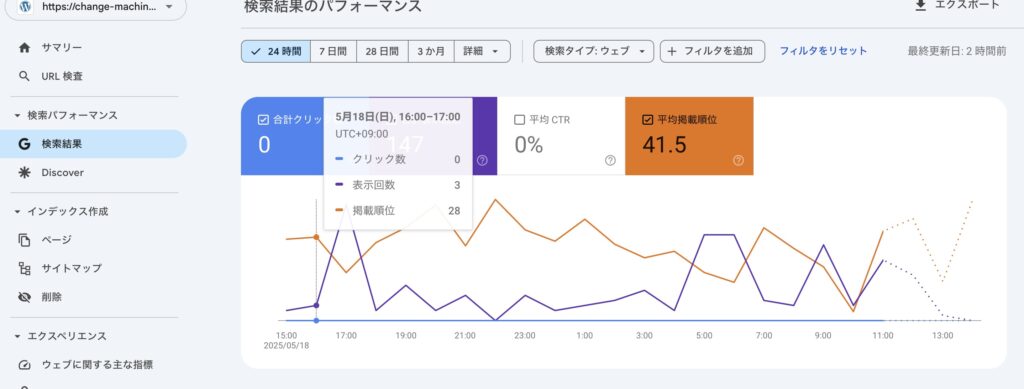Image resolution: width=1024 pixels, height=389 pixels.
Task: Switch to the 7 日間 range tab
Action: pyautogui.click(x=333, y=51)
